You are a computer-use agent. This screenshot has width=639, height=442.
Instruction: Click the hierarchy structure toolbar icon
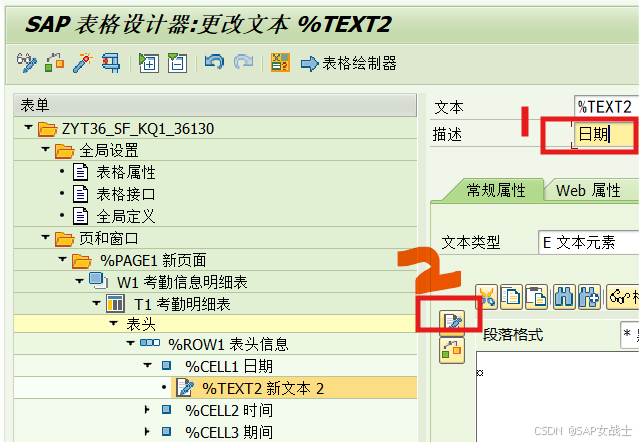pyautogui.click(x=55, y=63)
